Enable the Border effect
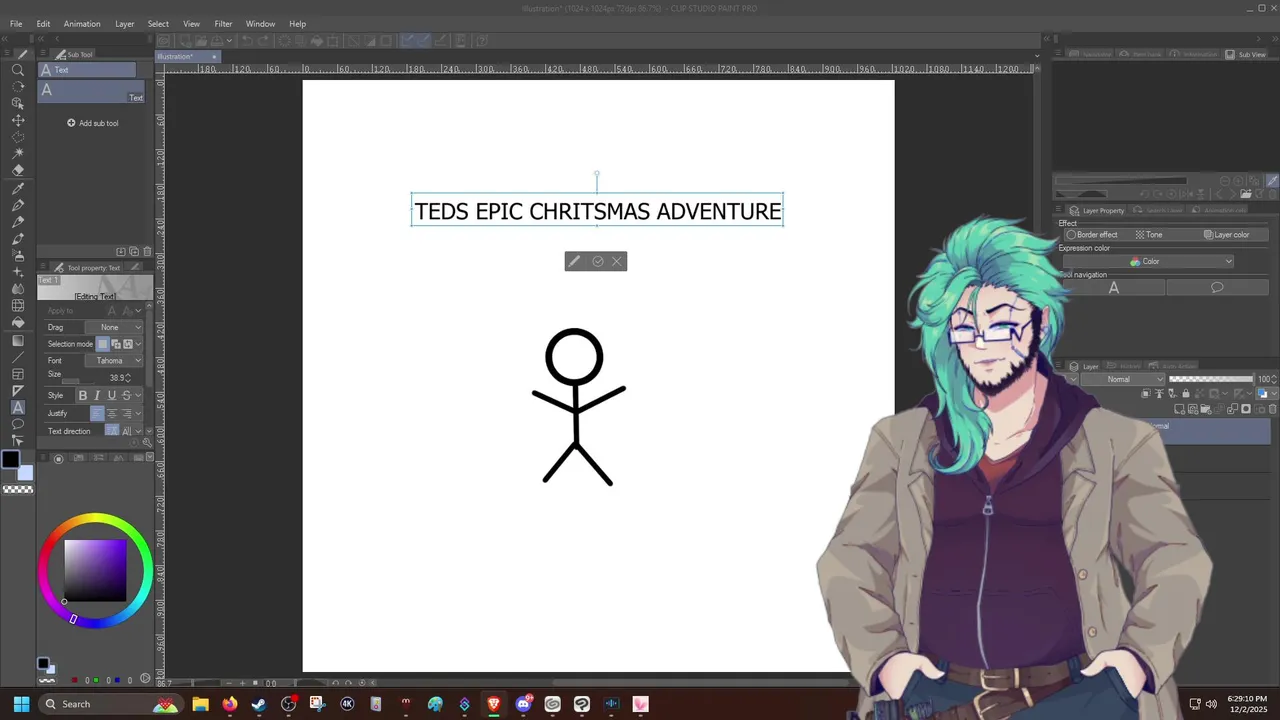 (x=1091, y=235)
